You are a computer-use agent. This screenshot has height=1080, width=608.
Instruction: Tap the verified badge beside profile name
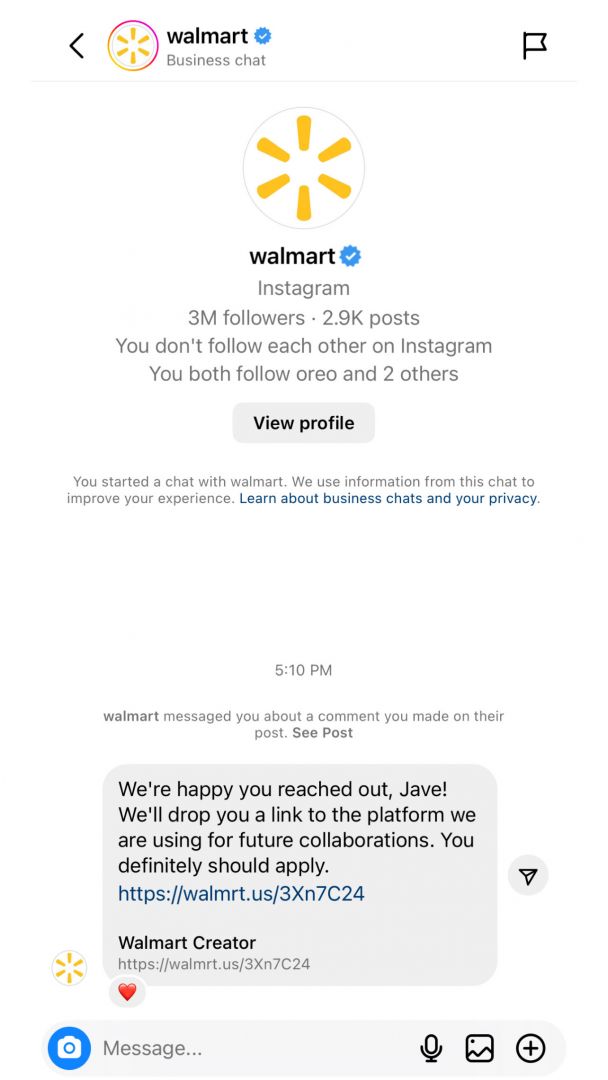(350, 256)
